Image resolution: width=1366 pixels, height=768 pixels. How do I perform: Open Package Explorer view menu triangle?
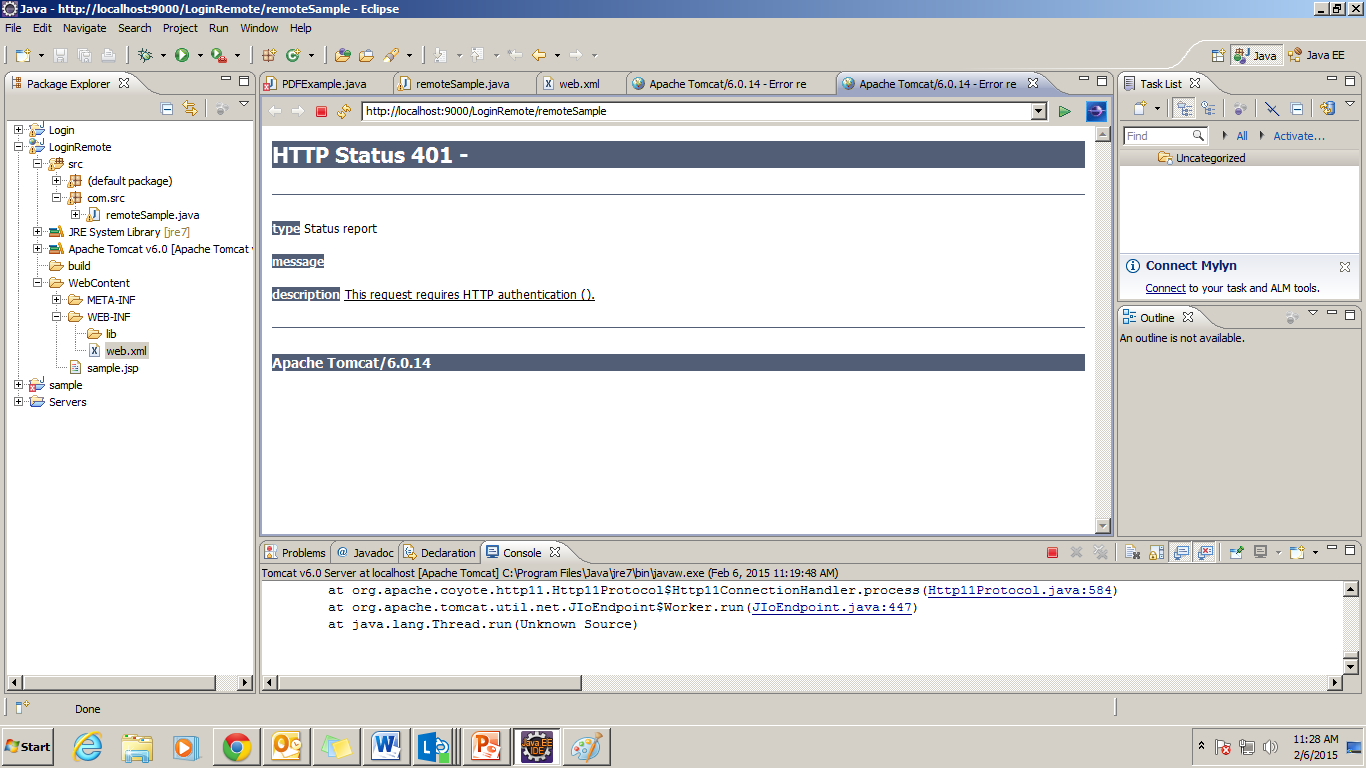pyautogui.click(x=244, y=106)
